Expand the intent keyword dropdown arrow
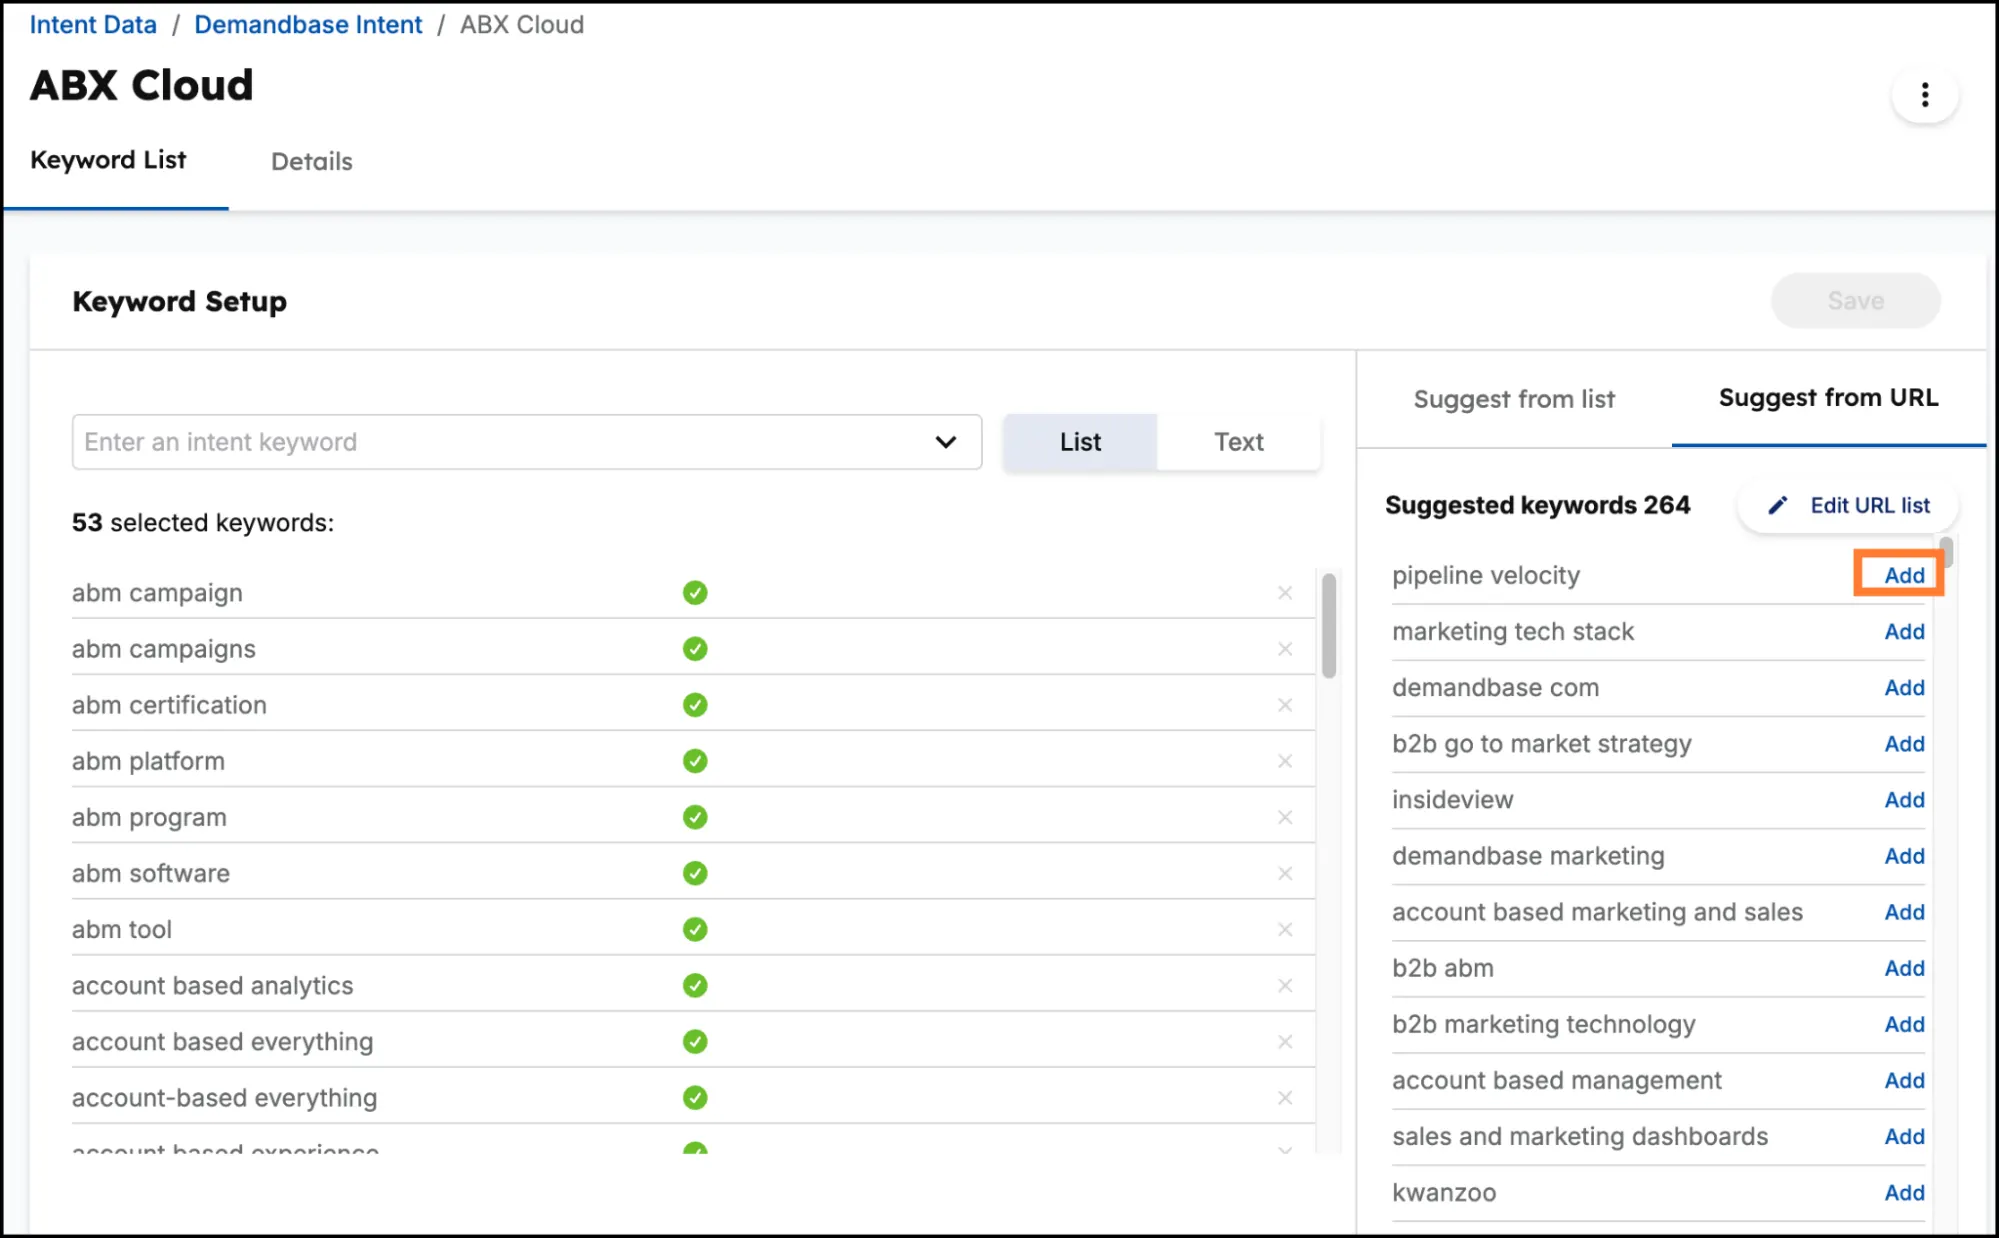This screenshot has height=1238, width=1999. [945, 442]
